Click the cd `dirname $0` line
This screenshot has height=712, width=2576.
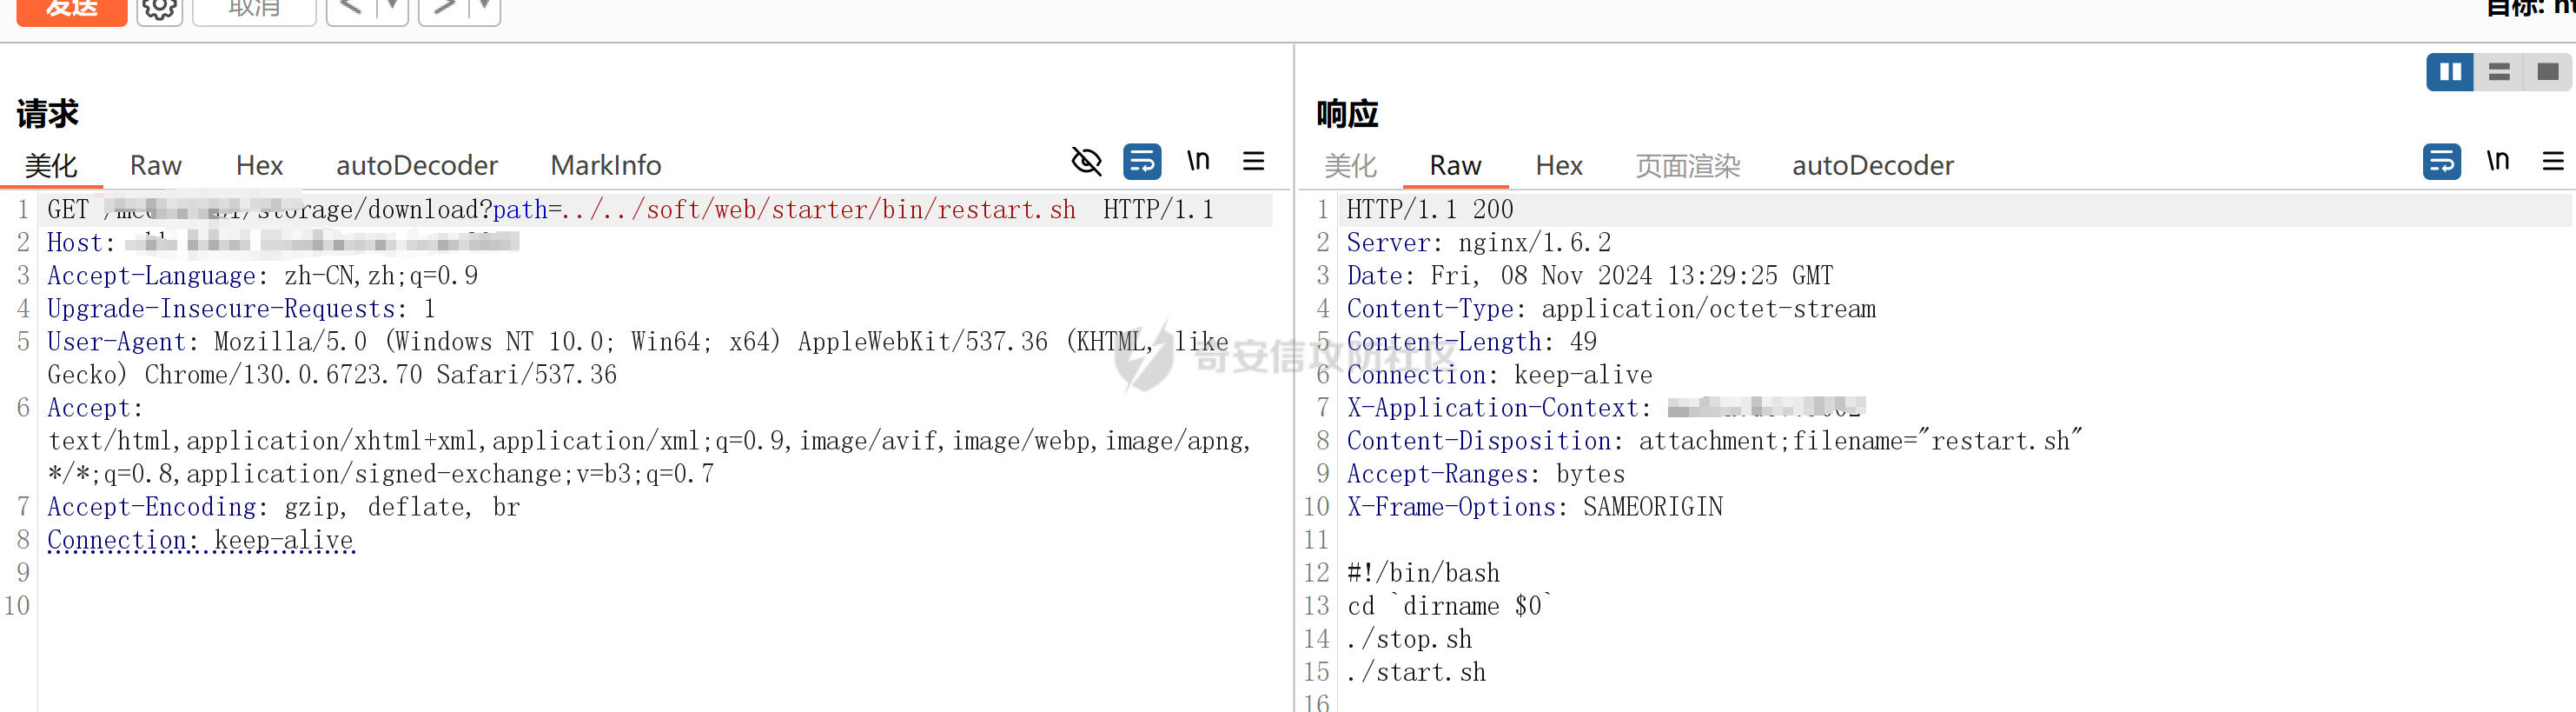pos(1449,606)
